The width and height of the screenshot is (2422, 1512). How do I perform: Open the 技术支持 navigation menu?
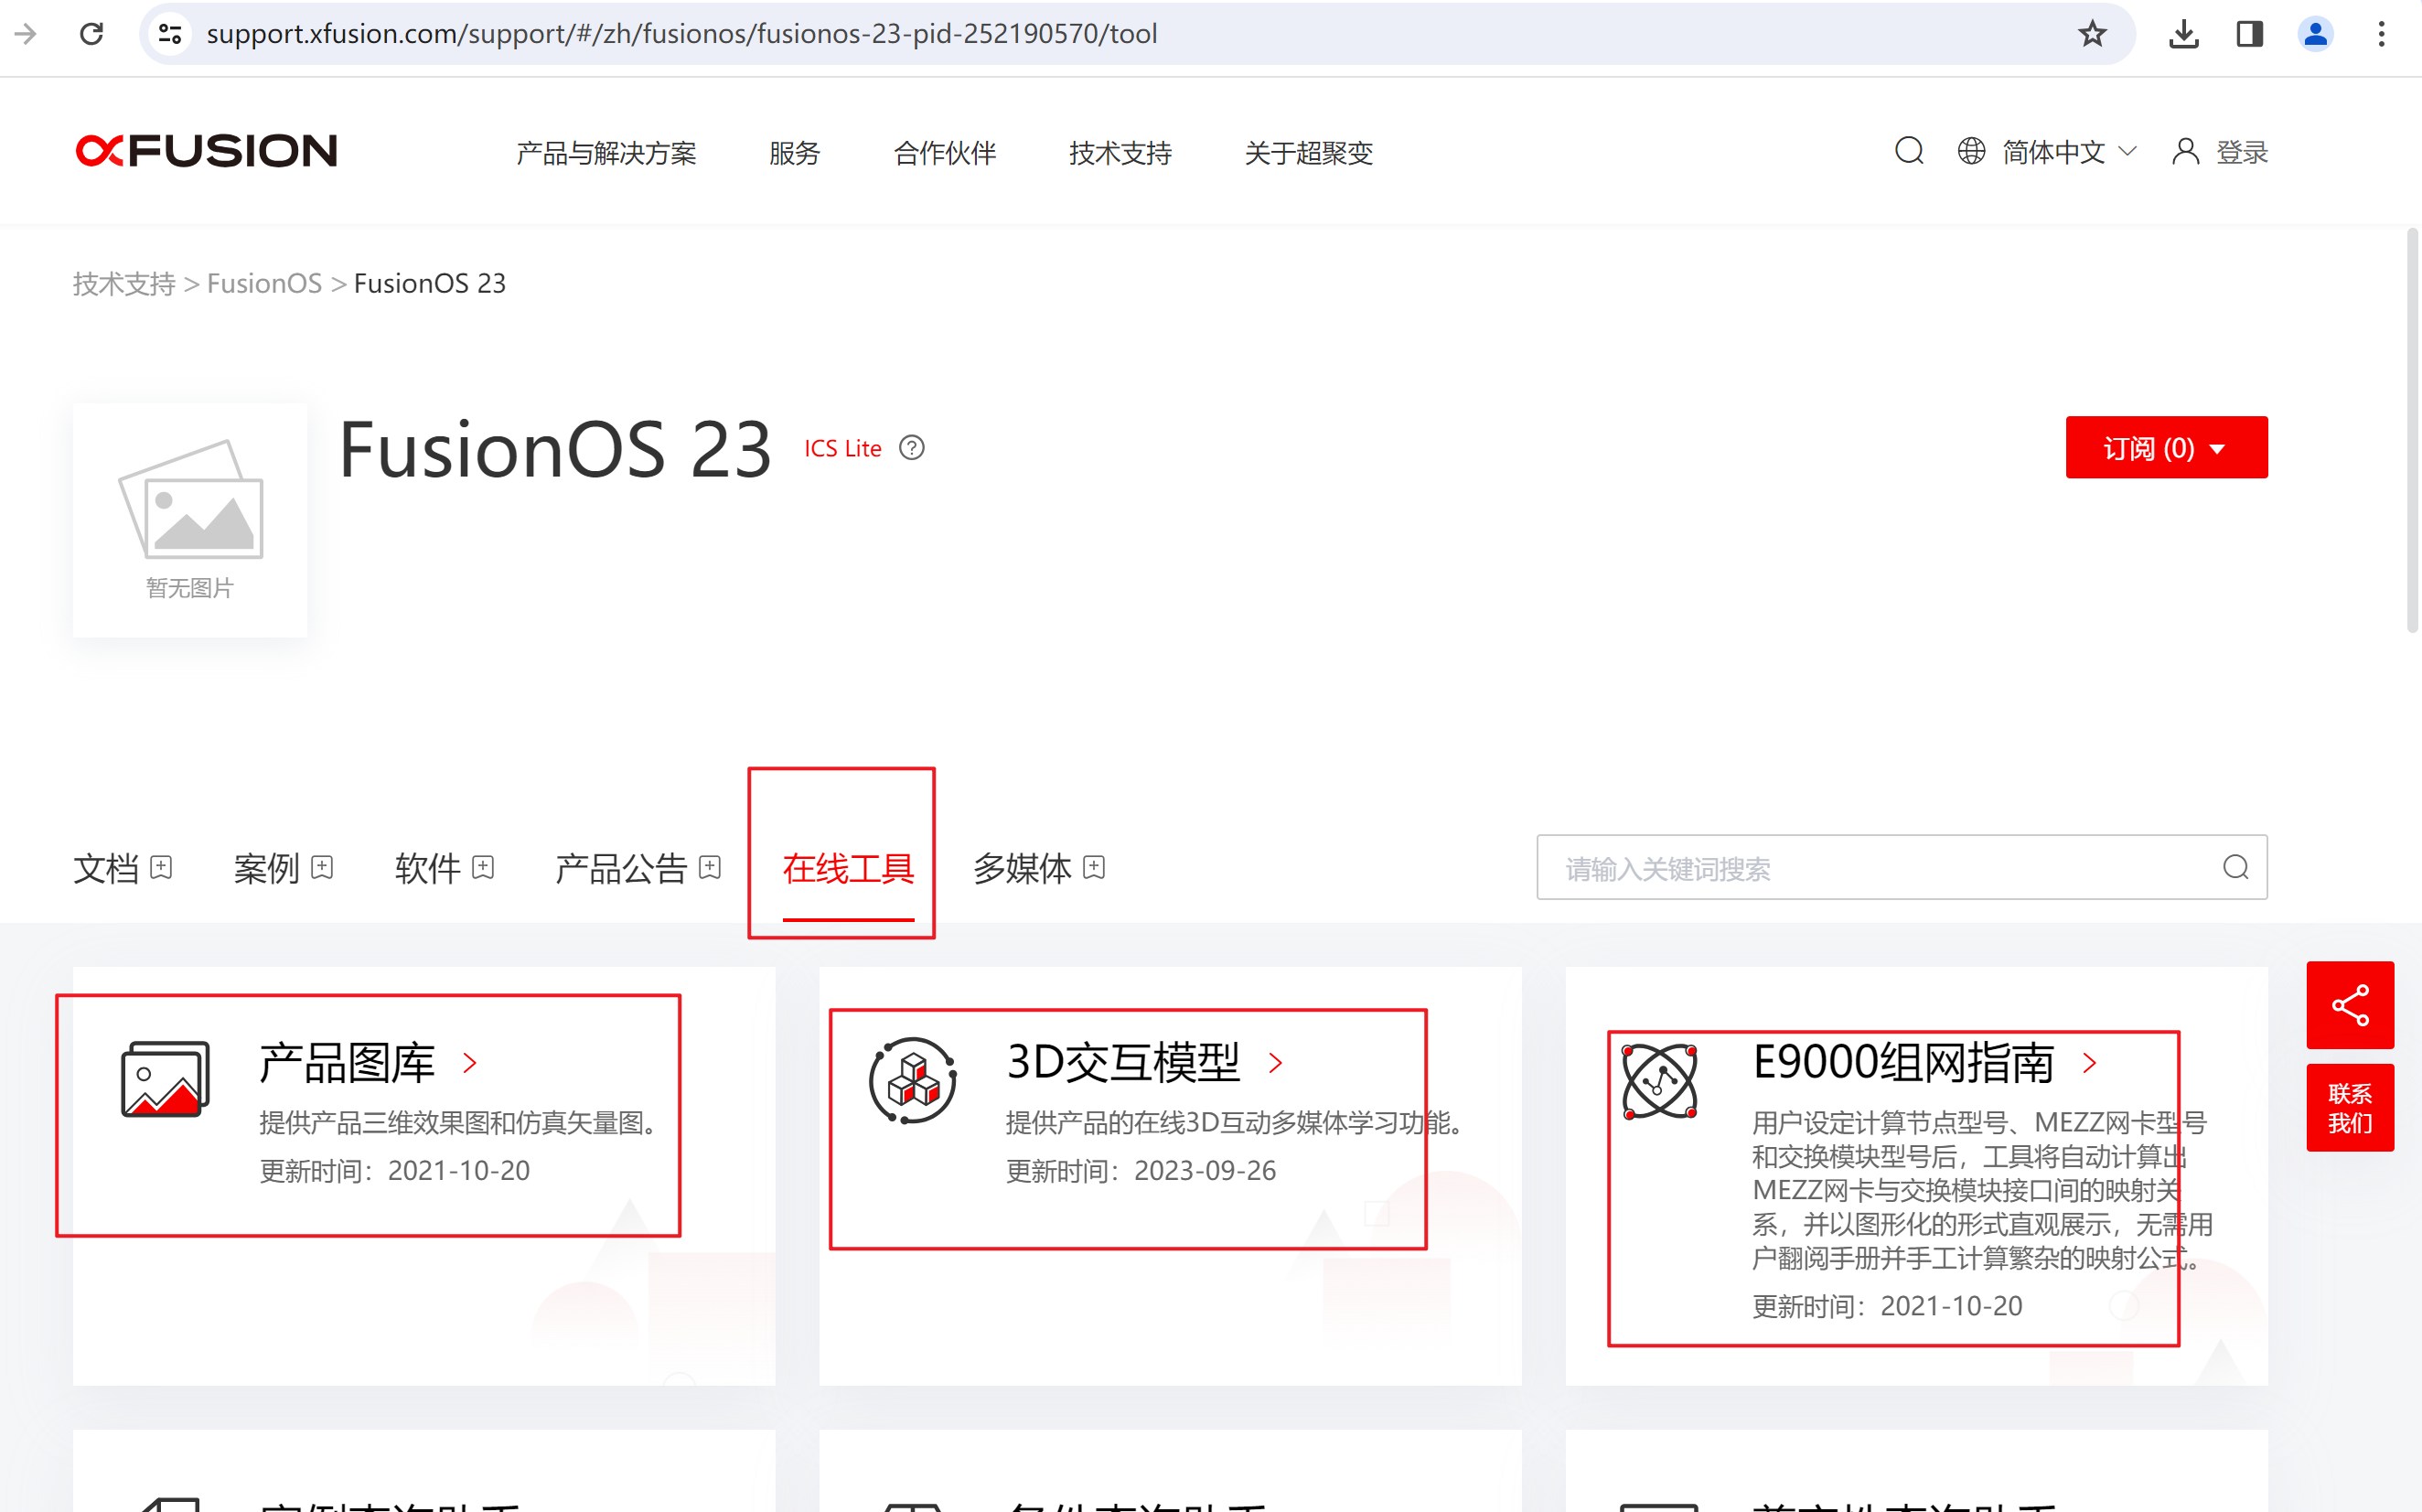pyautogui.click(x=1119, y=153)
